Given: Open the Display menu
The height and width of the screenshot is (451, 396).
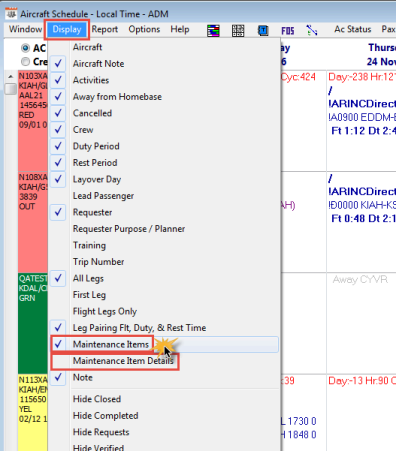Looking at the screenshot, I should pyautogui.click(x=67, y=29).
